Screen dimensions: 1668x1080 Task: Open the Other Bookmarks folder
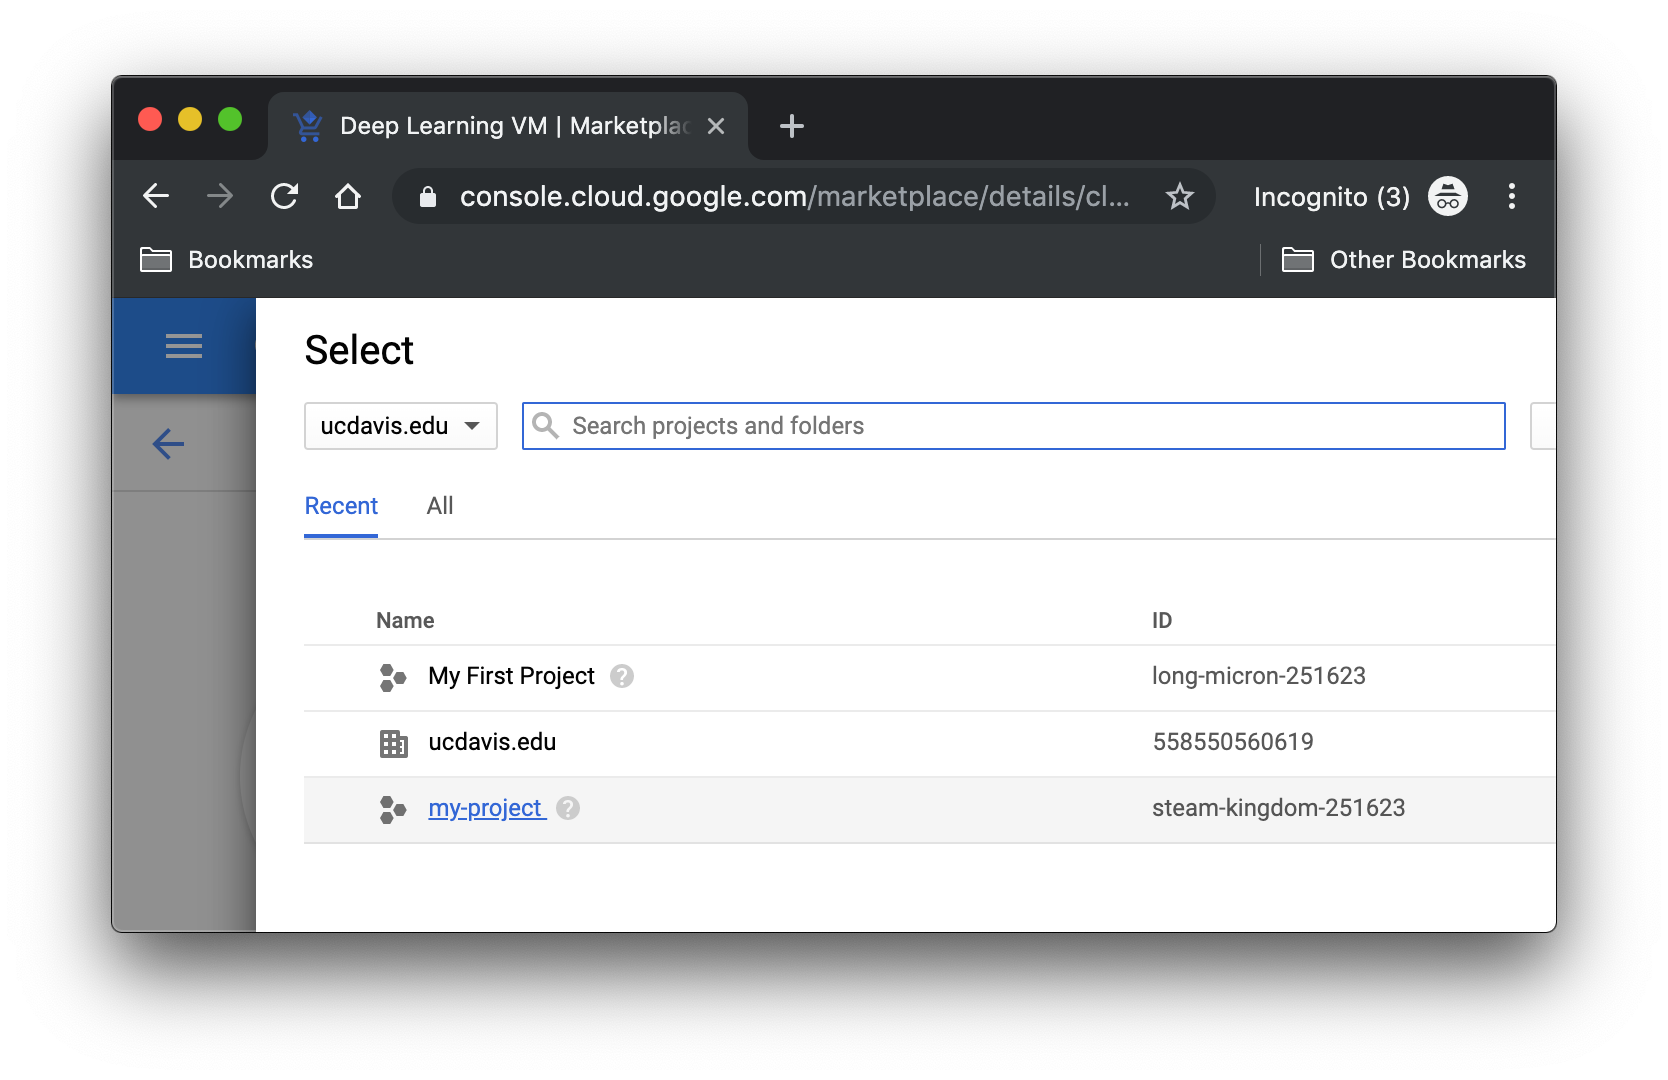point(1404,260)
